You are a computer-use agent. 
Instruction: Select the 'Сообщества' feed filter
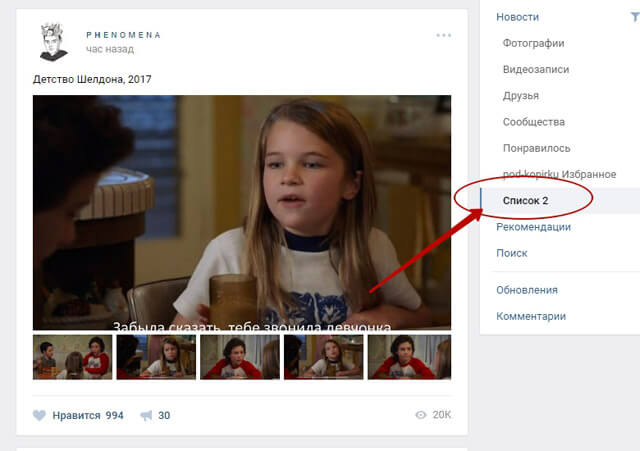(534, 122)
